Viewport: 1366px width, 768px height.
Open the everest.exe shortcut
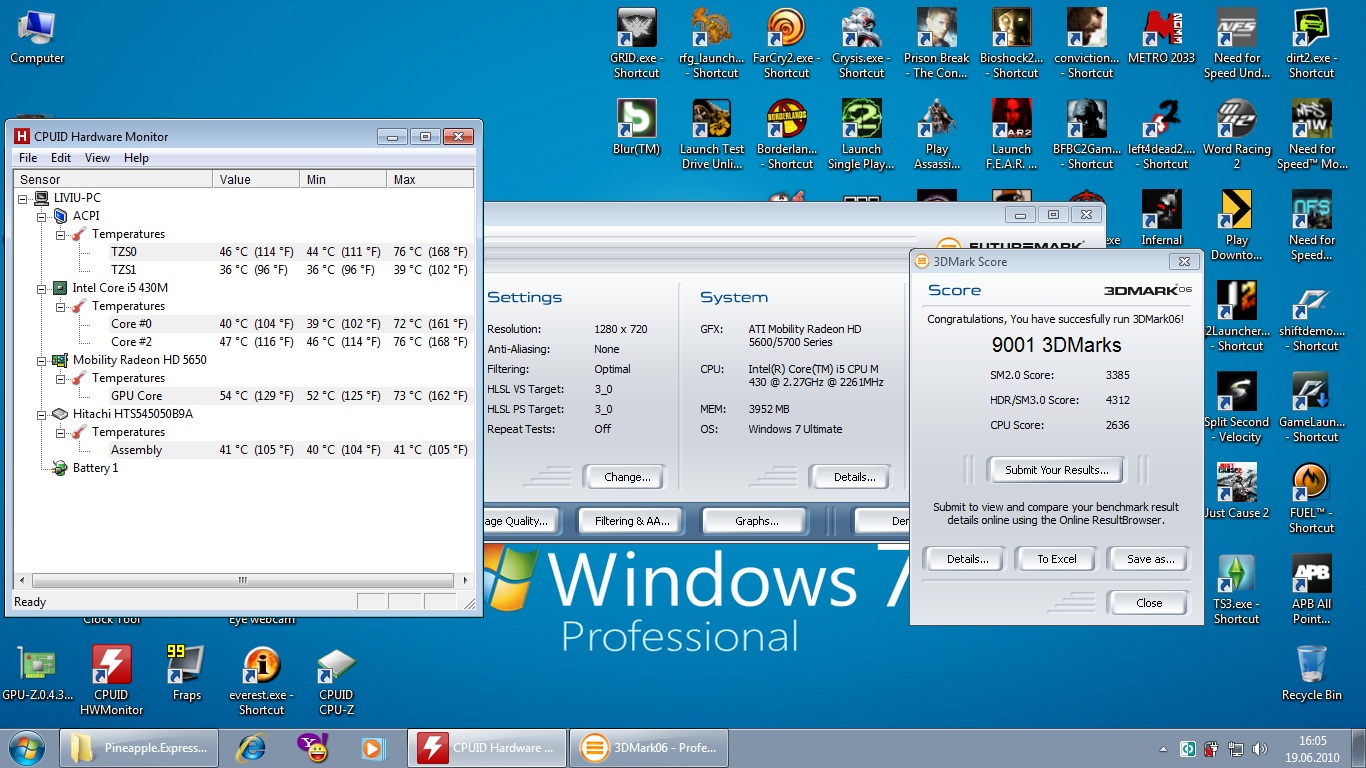[x=261, y=680]
